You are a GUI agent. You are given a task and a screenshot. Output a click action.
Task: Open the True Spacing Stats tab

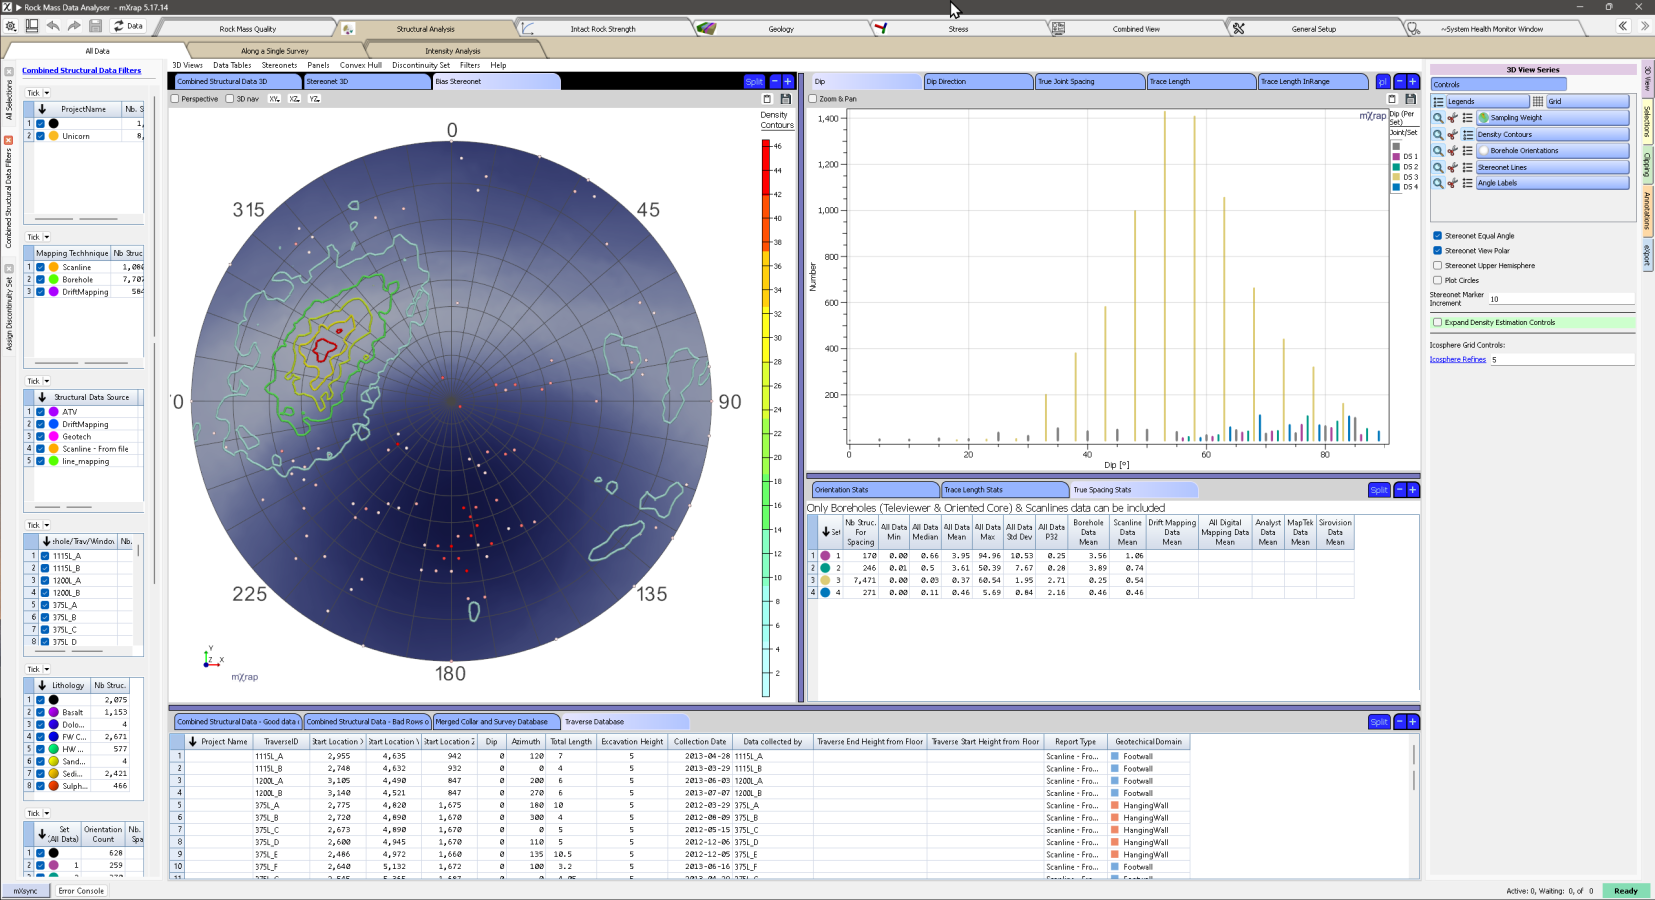point(1134,490)
